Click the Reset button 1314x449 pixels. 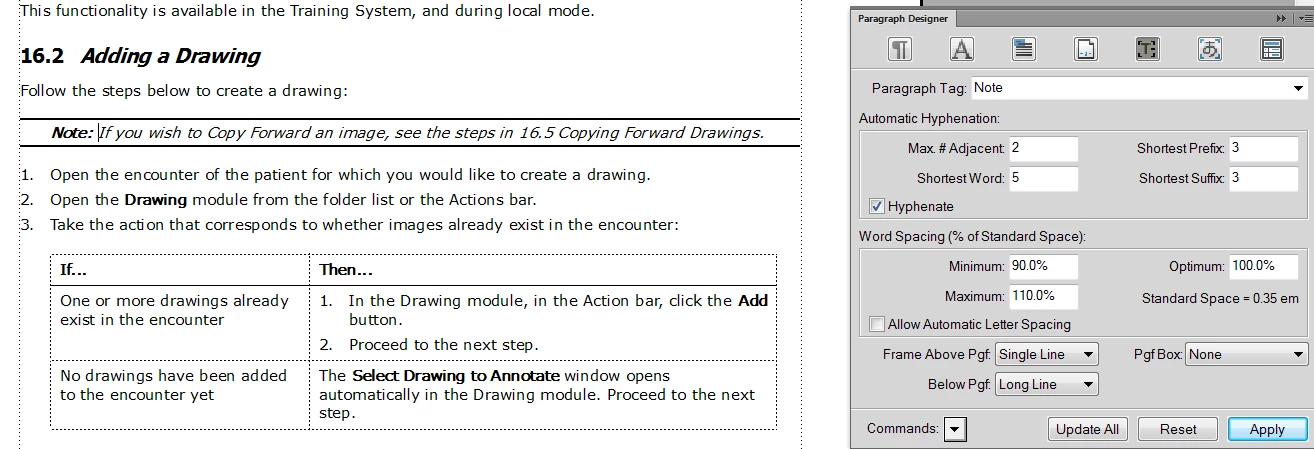1178,430
